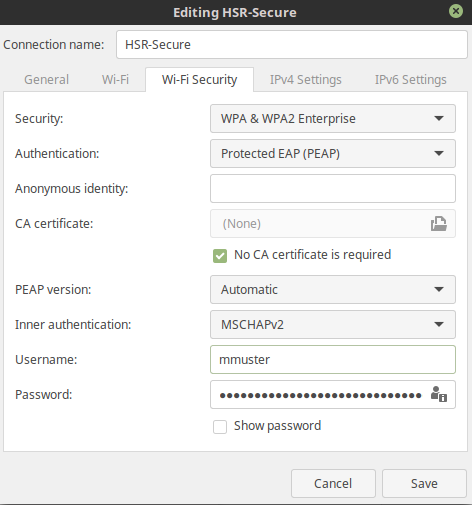
Task: Click the Username field containing mmuster
Action: tap(333, 360)
